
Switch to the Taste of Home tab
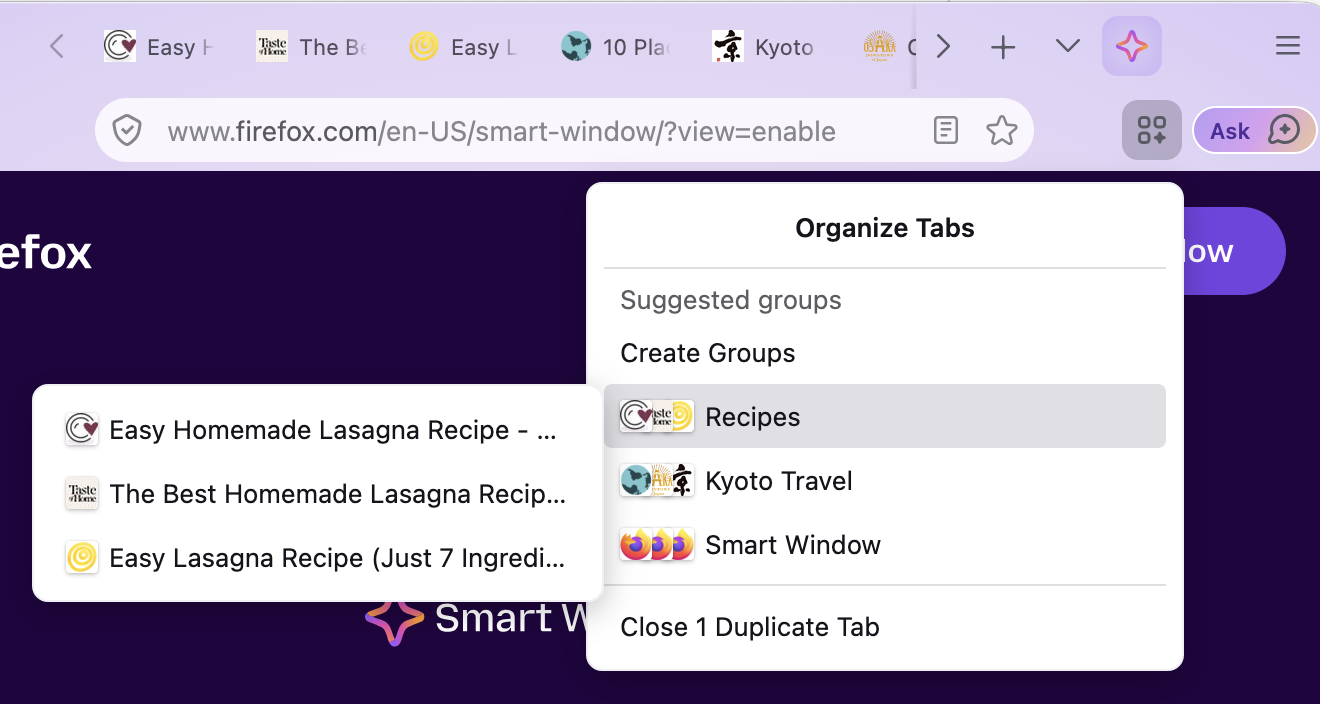coord(312,47)
